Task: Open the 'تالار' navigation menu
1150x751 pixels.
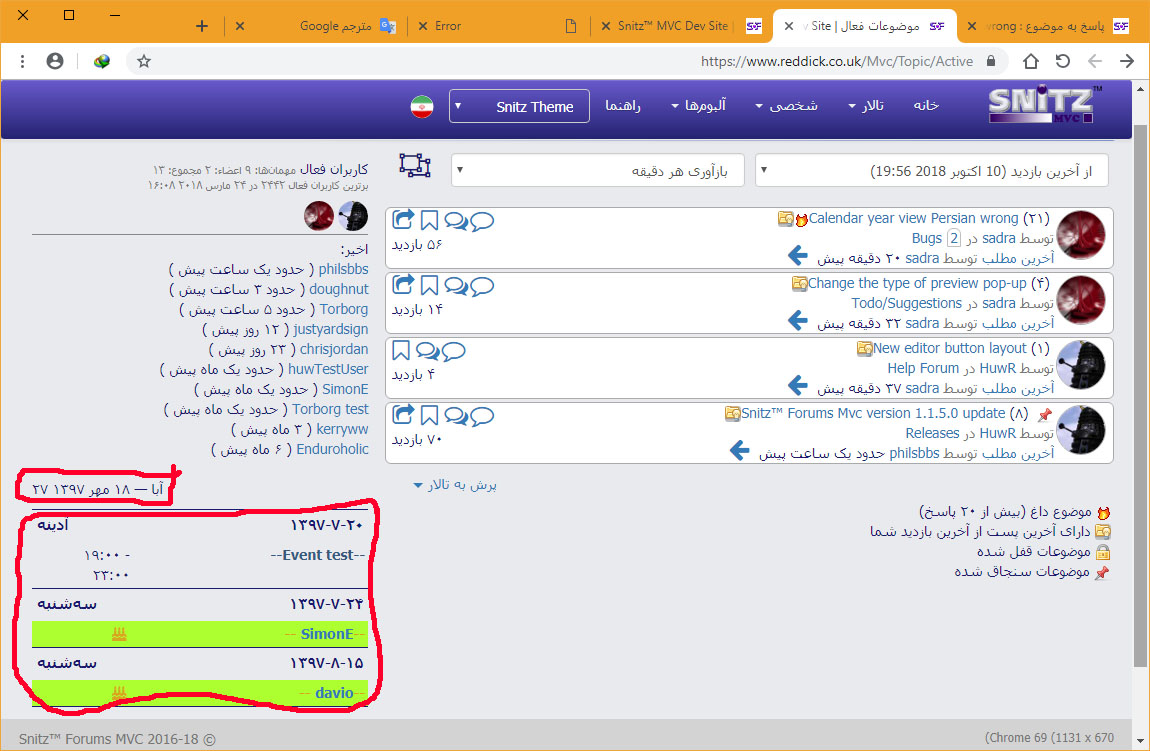Action: coord(865,106)
